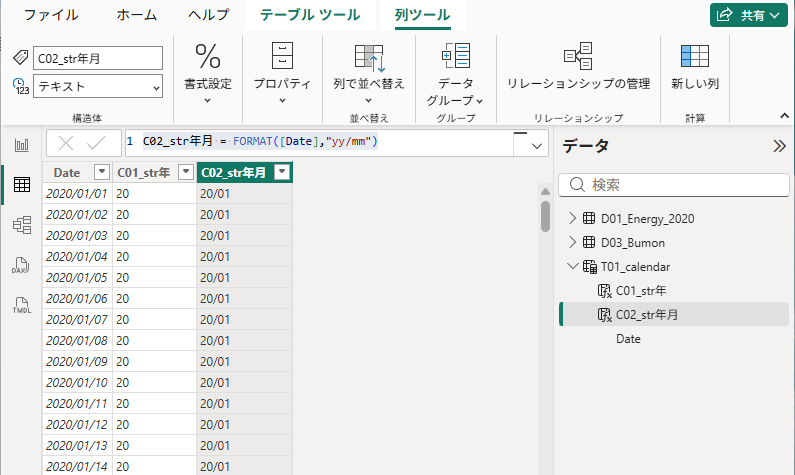Switch to the 列ツール tab
The width and height of the screenshot is (795, 475).
pyautogui.click(x=422, y=15)
